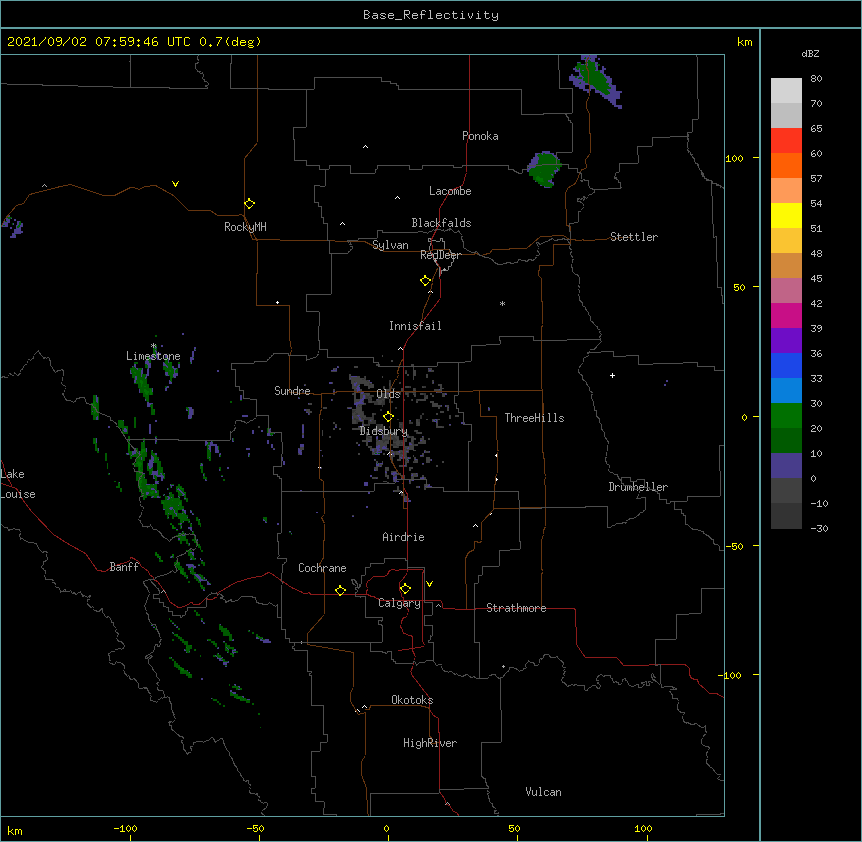The height and width of the screenshot is (842, 862).
Task: Click the Olds town label
Action: pyautogui.click(x=388, y=394)
